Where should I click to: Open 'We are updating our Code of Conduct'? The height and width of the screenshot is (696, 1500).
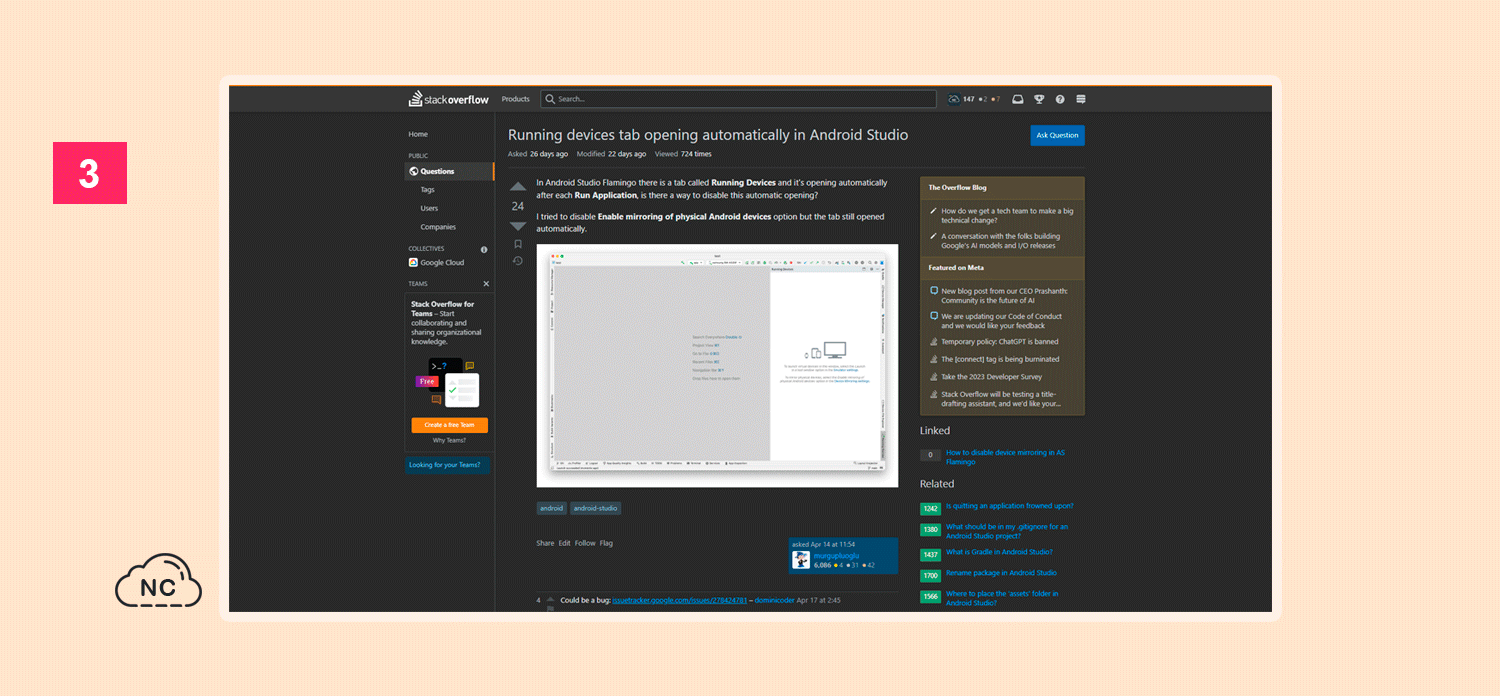click(x=1001, y=321)
